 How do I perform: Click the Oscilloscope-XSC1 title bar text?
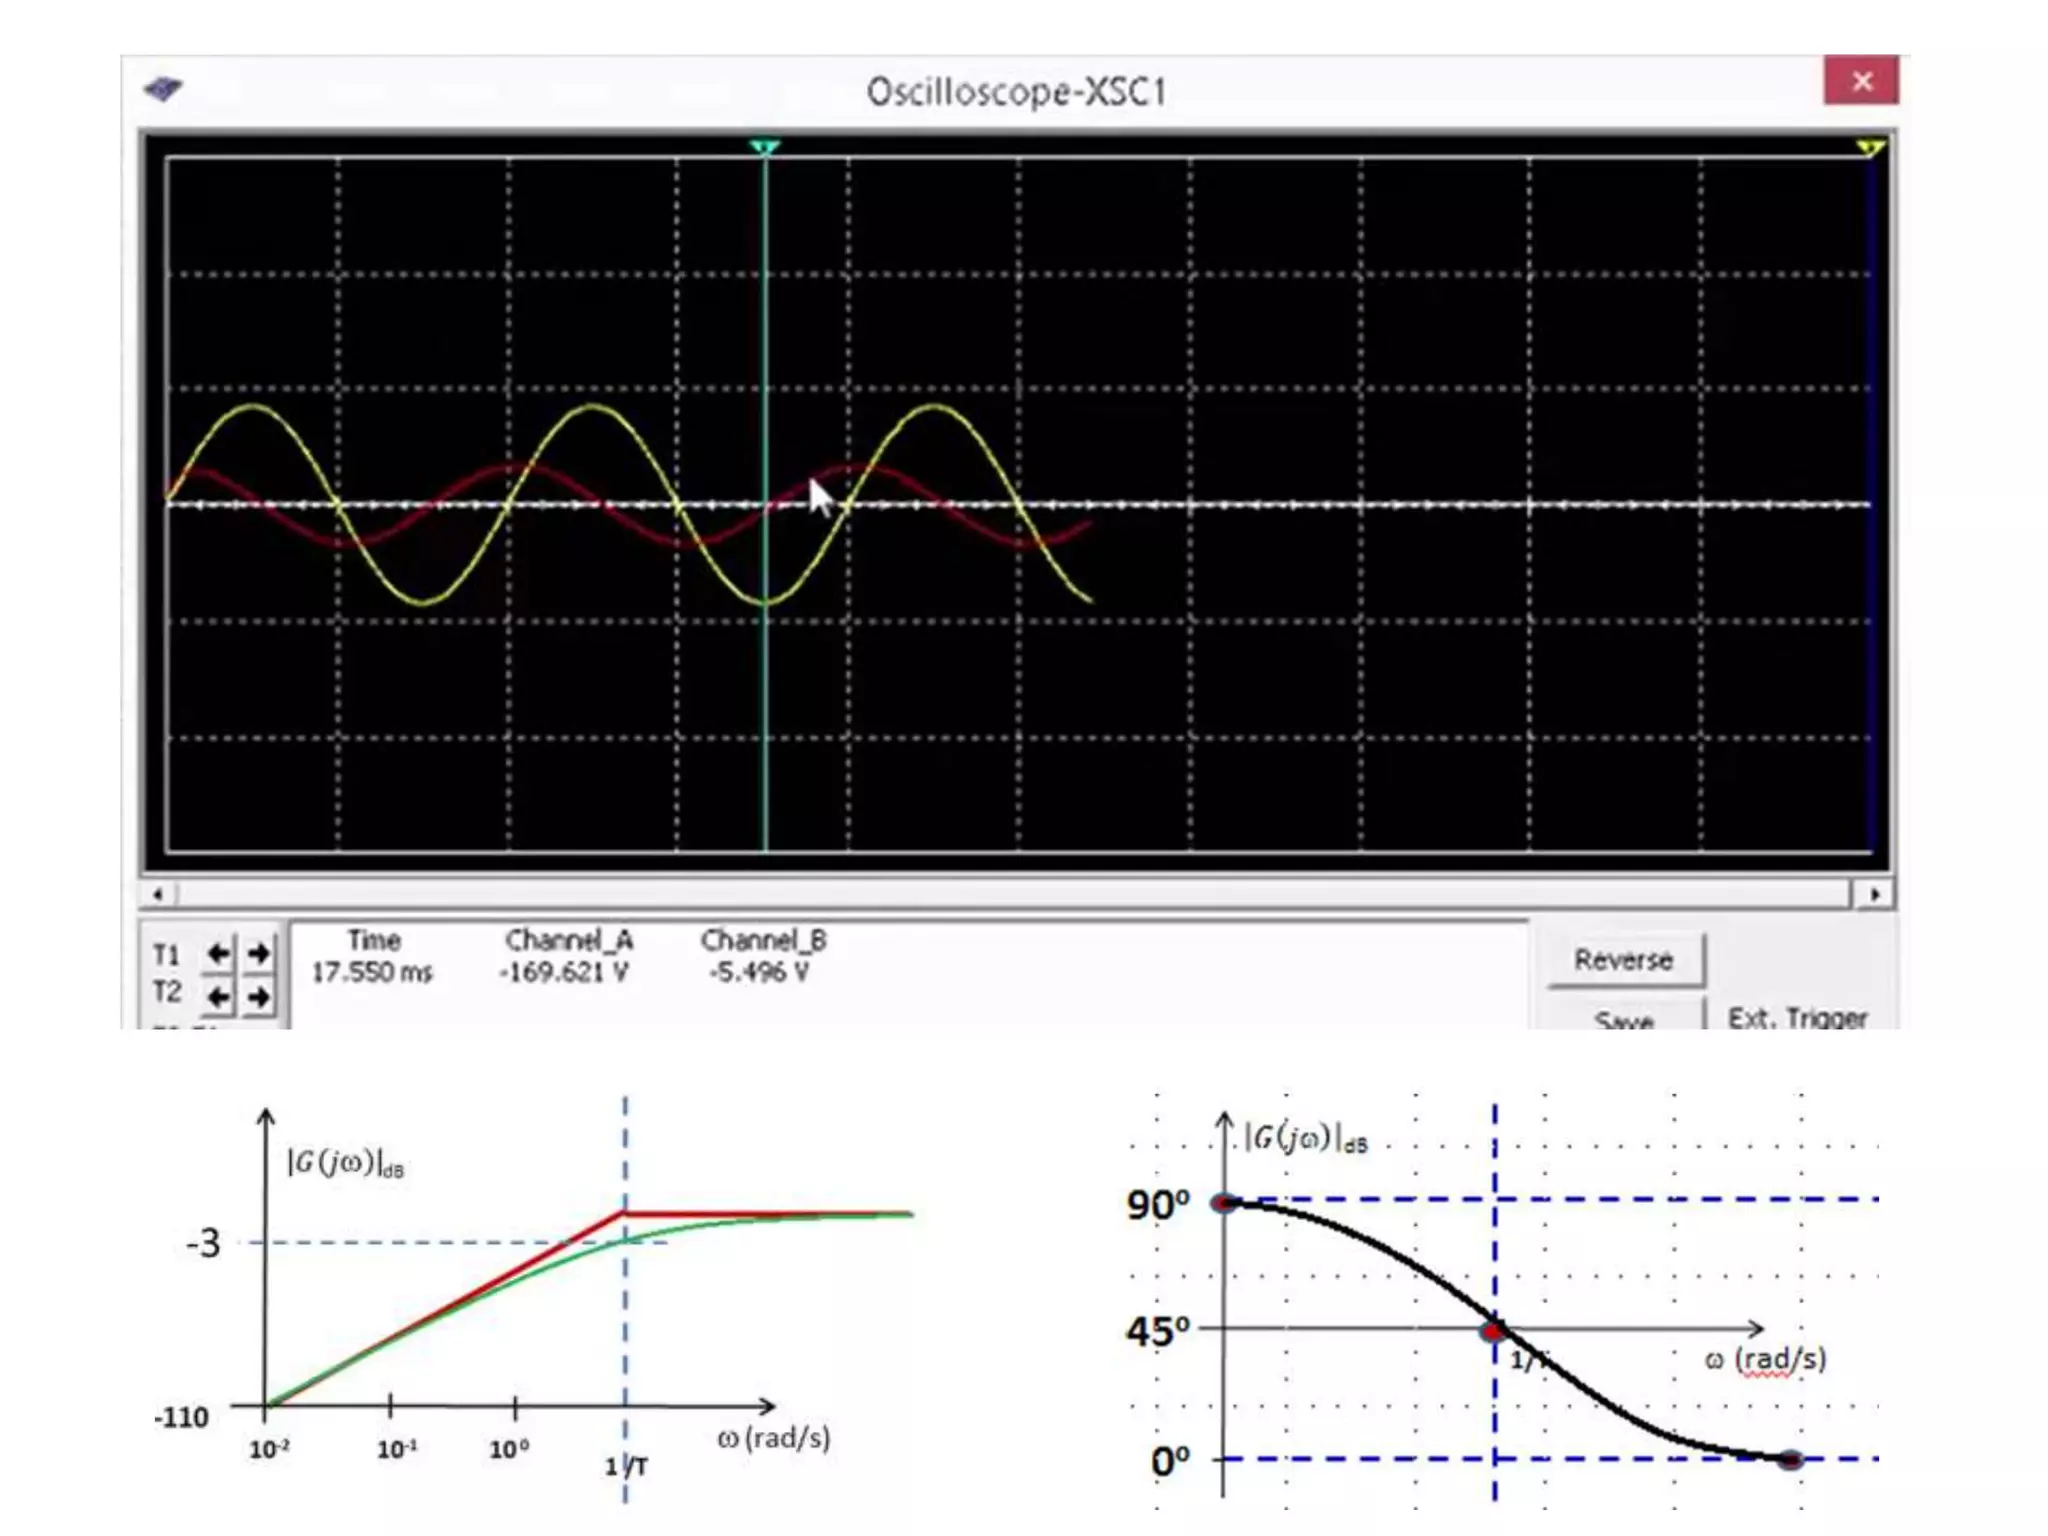click(x=1015, y=92)
